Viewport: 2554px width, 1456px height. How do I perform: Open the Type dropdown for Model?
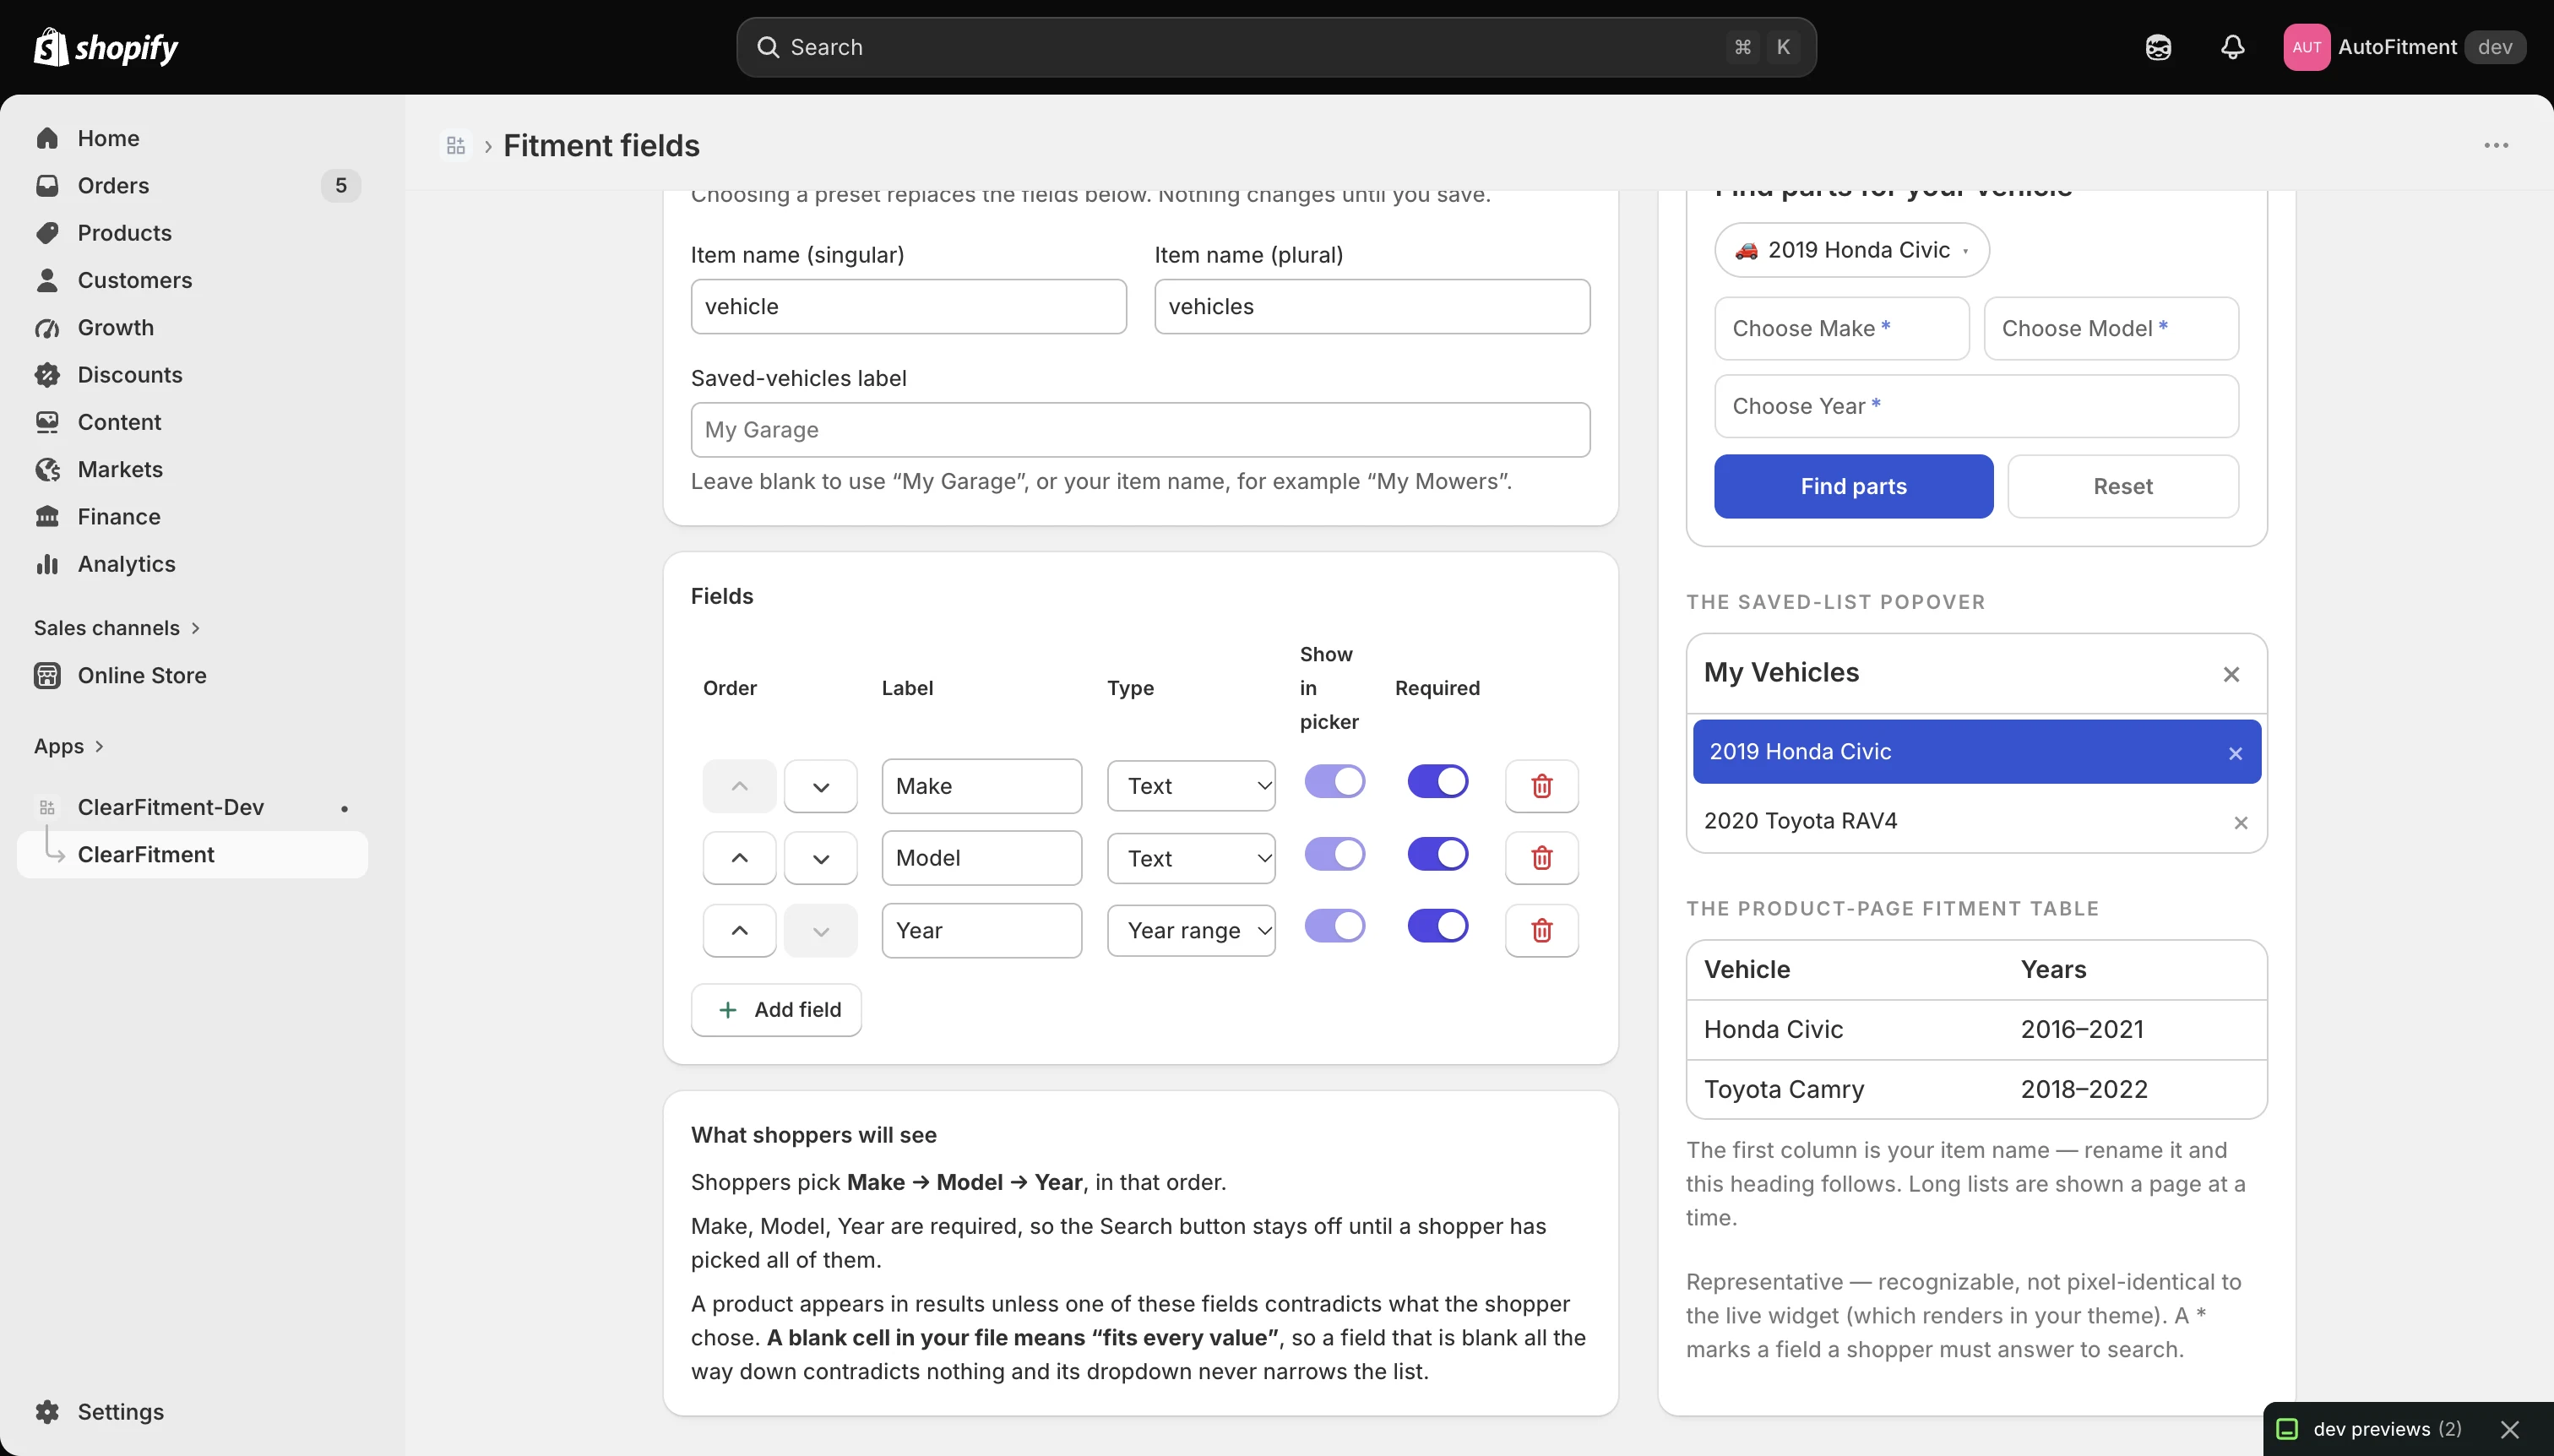coord(1191,858)
